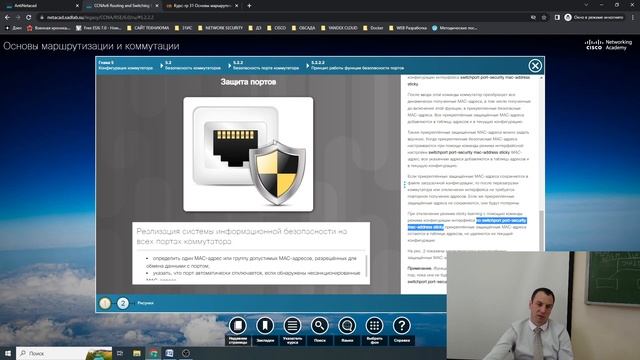Switch to the Курс пр.31 browser tab
Image resolution: width=640 pixels, height=360 pixels.
coord(201,6)
